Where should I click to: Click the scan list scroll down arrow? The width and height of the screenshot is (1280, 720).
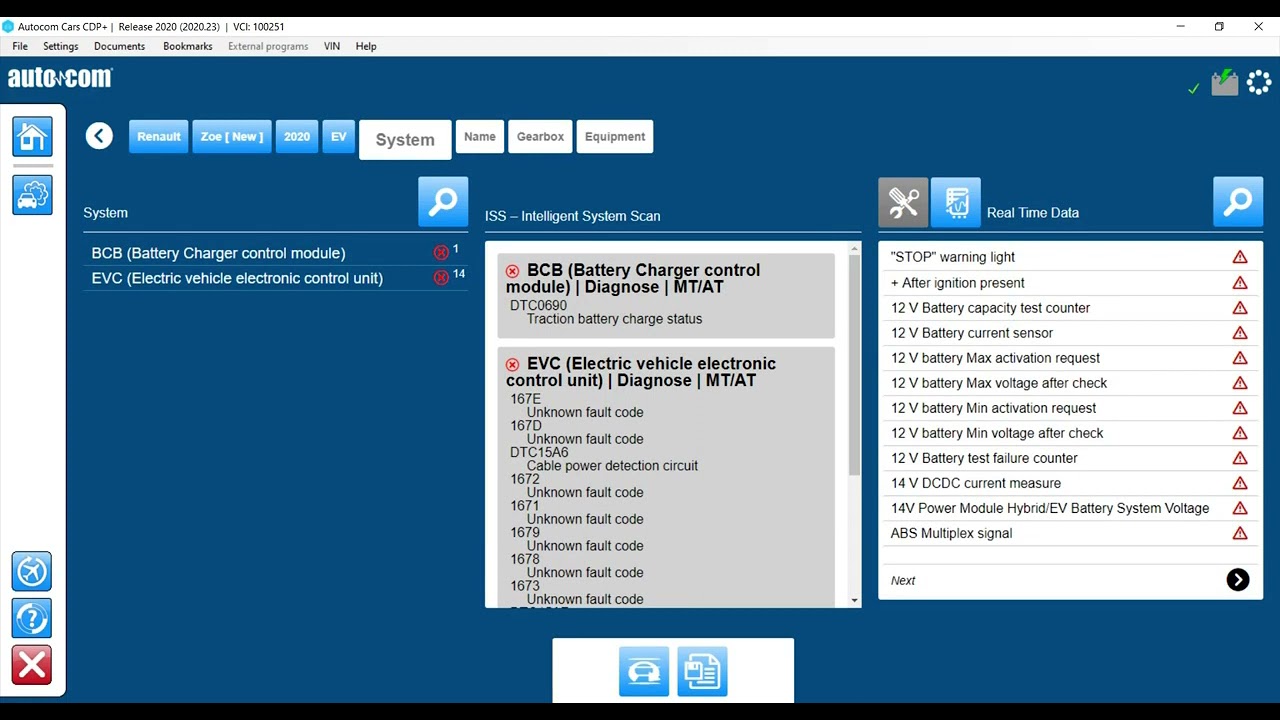point(854,600)
